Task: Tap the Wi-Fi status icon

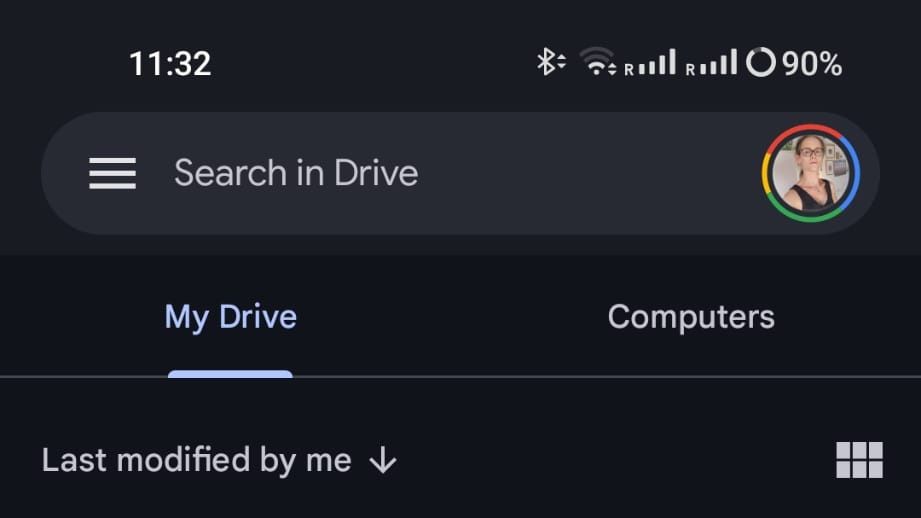Action: (597, 62)
